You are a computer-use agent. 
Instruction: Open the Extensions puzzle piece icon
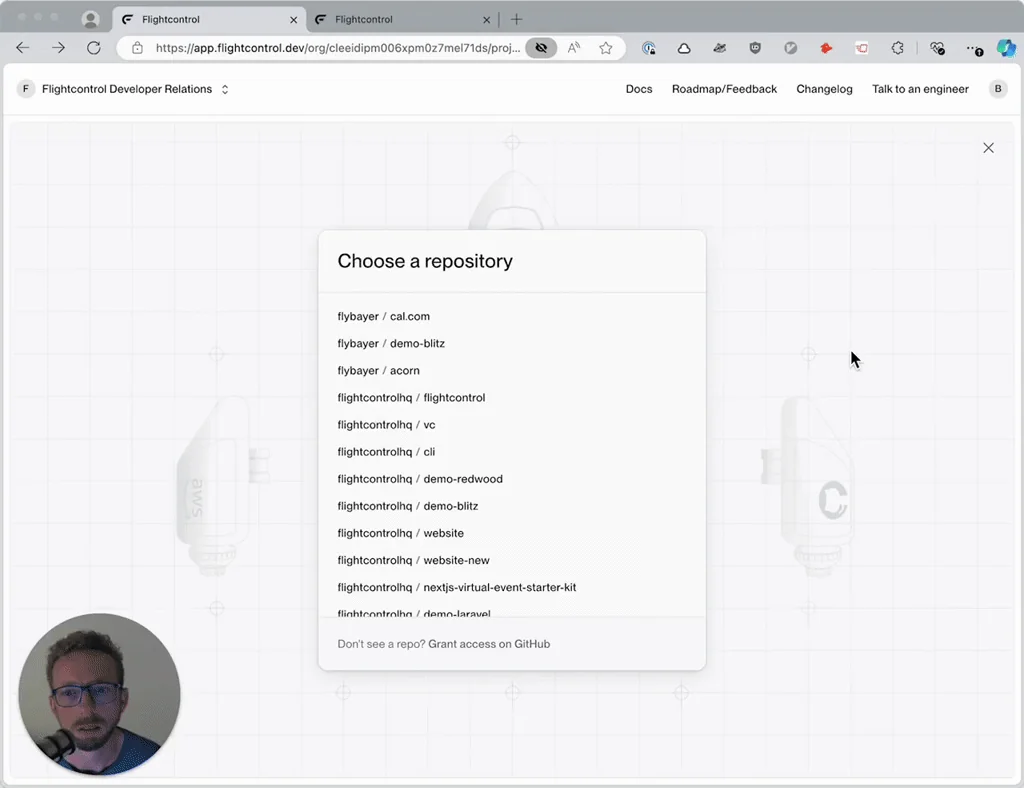pos(897,48)
